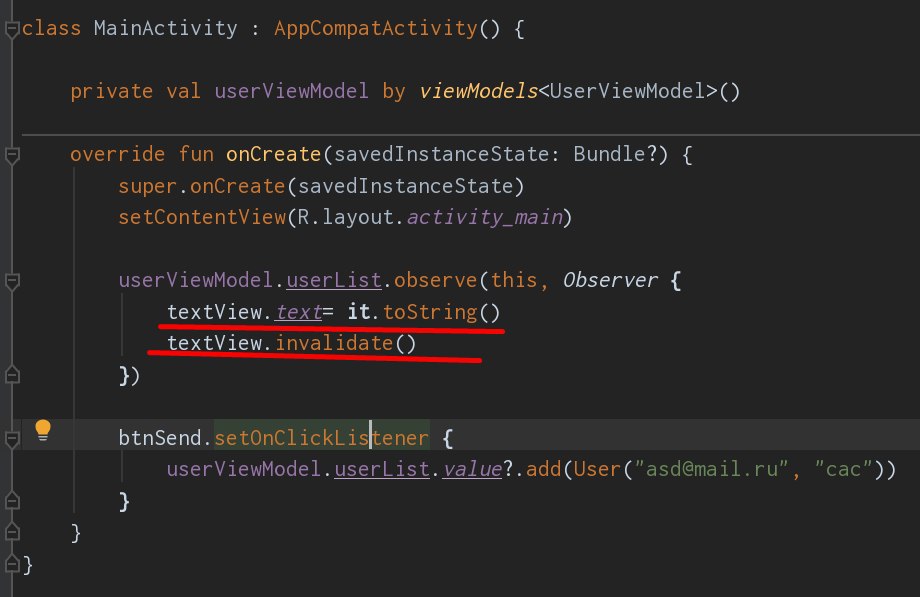The width and height of the screenshot is (920, 597).
Task: Click the underlined value property
Action: point(472,470)
